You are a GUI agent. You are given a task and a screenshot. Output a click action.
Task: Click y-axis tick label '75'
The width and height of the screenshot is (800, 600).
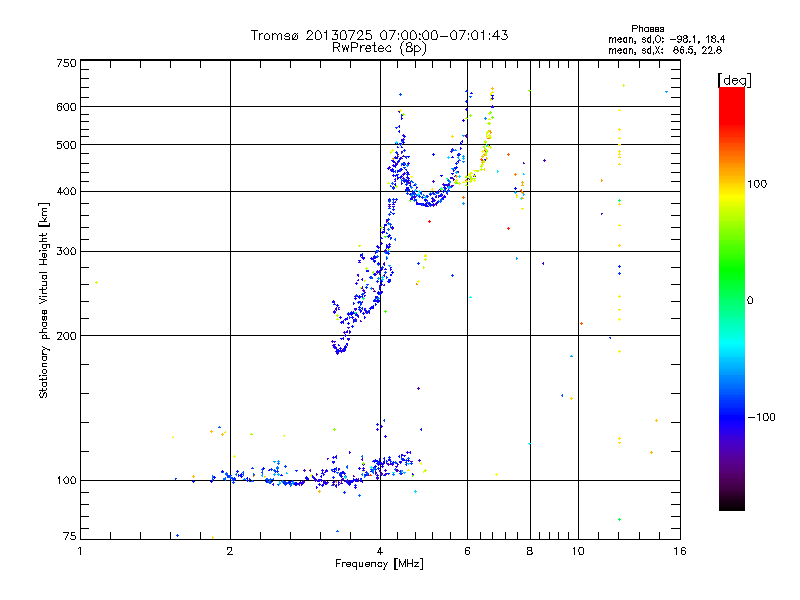pos(69,536)
